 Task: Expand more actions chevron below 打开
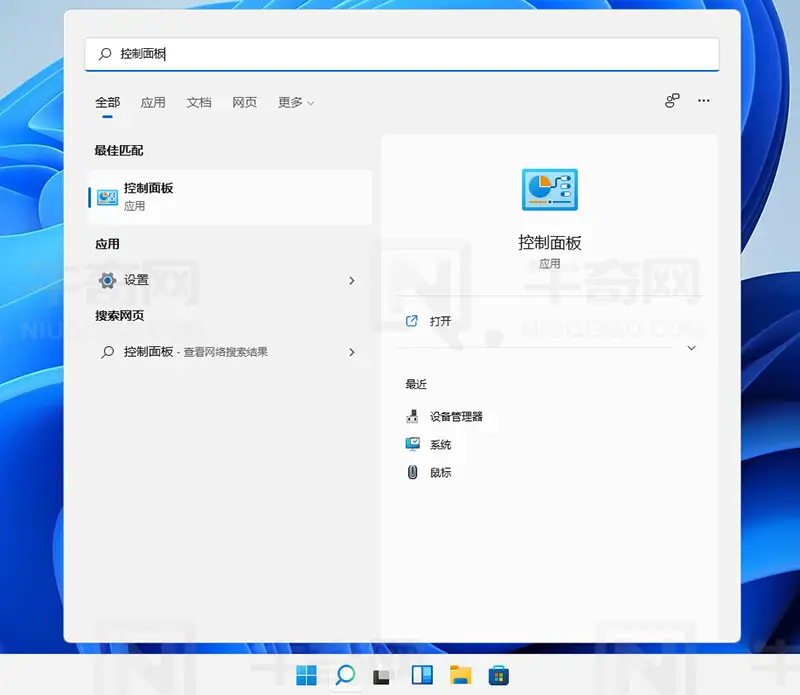(x=691, y=348)
